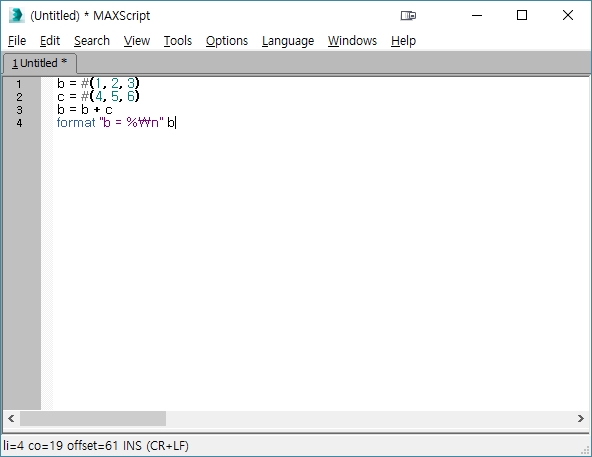This screenshot has height=457, width=592.
Task: Click line number 1 in the margin
Action: point(19,84)
